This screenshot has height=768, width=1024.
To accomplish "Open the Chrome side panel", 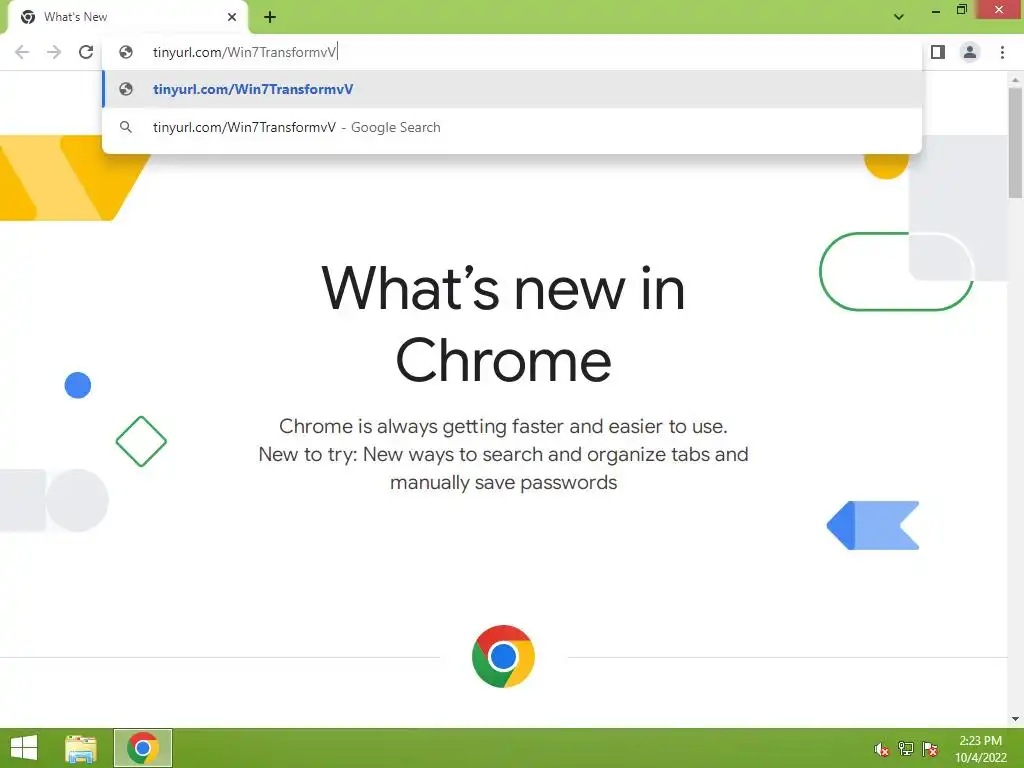I will point(938,52).
